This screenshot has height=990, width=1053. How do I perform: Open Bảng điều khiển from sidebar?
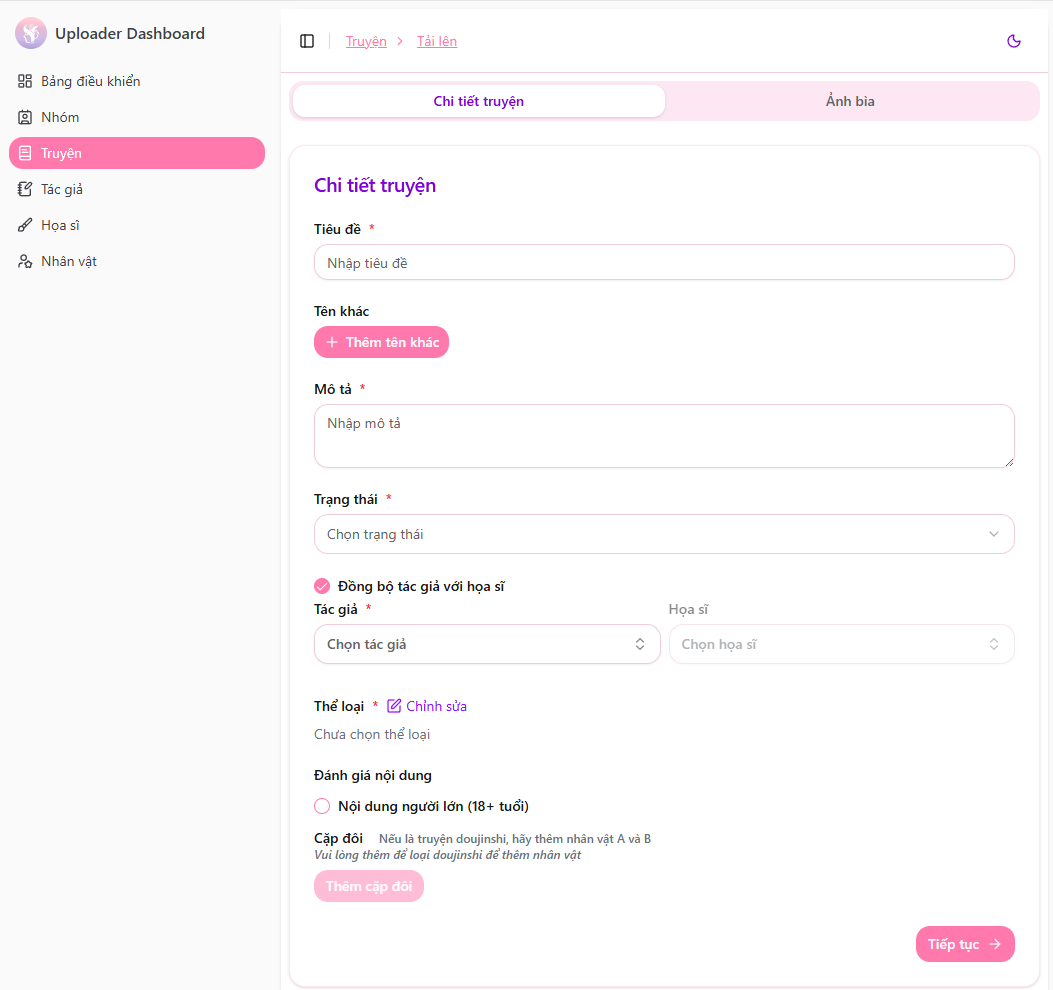tap(88, 81)
